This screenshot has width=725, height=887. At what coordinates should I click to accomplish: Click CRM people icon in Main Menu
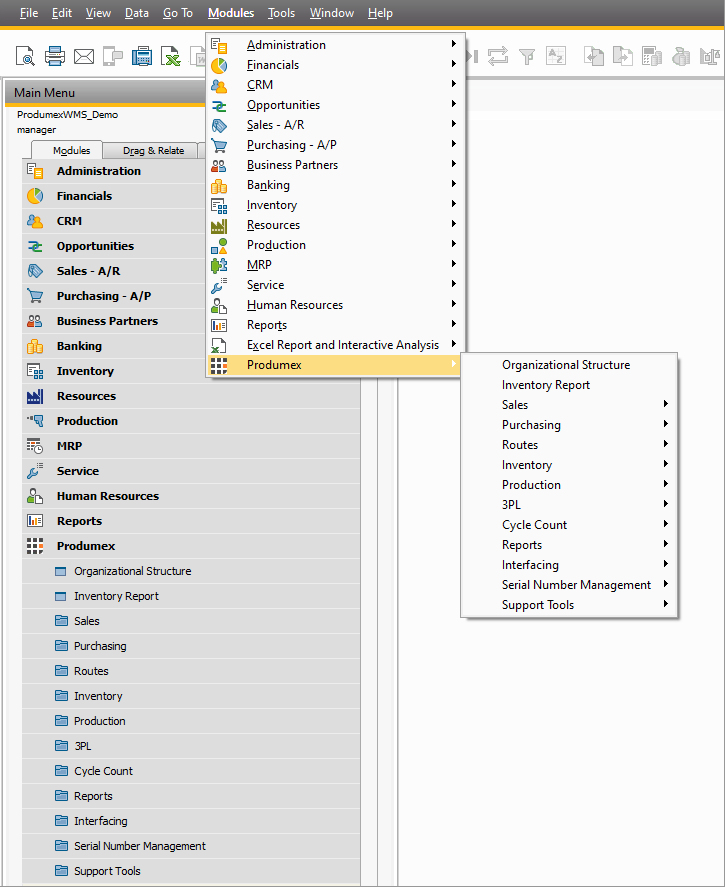click(35, 221)
